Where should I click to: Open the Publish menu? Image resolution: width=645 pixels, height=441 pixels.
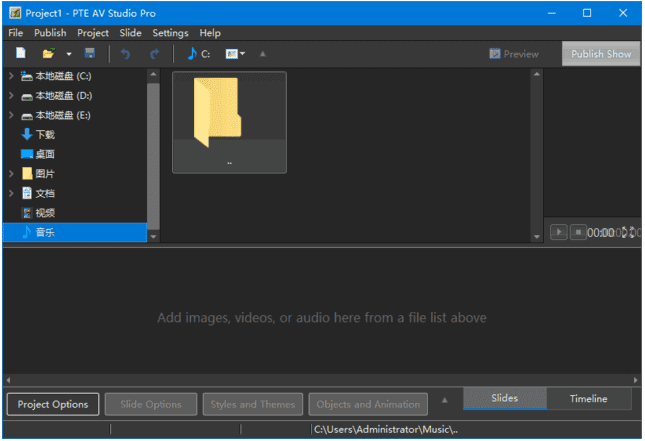pyautogui.click(x=50, y=33)
